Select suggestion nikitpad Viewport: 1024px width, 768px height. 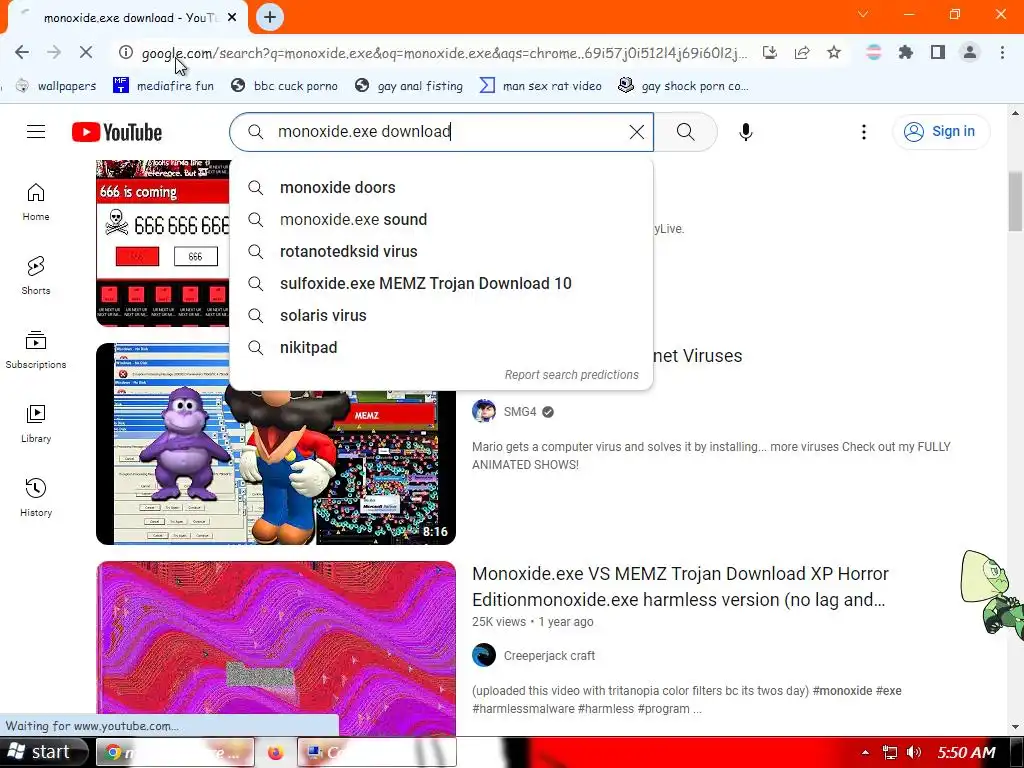pyautogui.click(x=441, y=347)
